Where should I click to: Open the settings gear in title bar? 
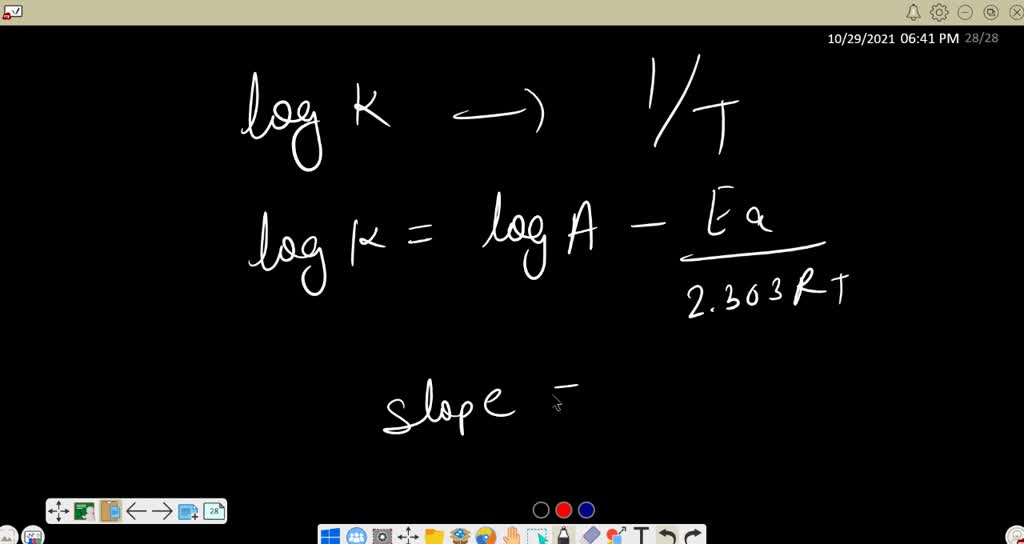coord(939,12)
